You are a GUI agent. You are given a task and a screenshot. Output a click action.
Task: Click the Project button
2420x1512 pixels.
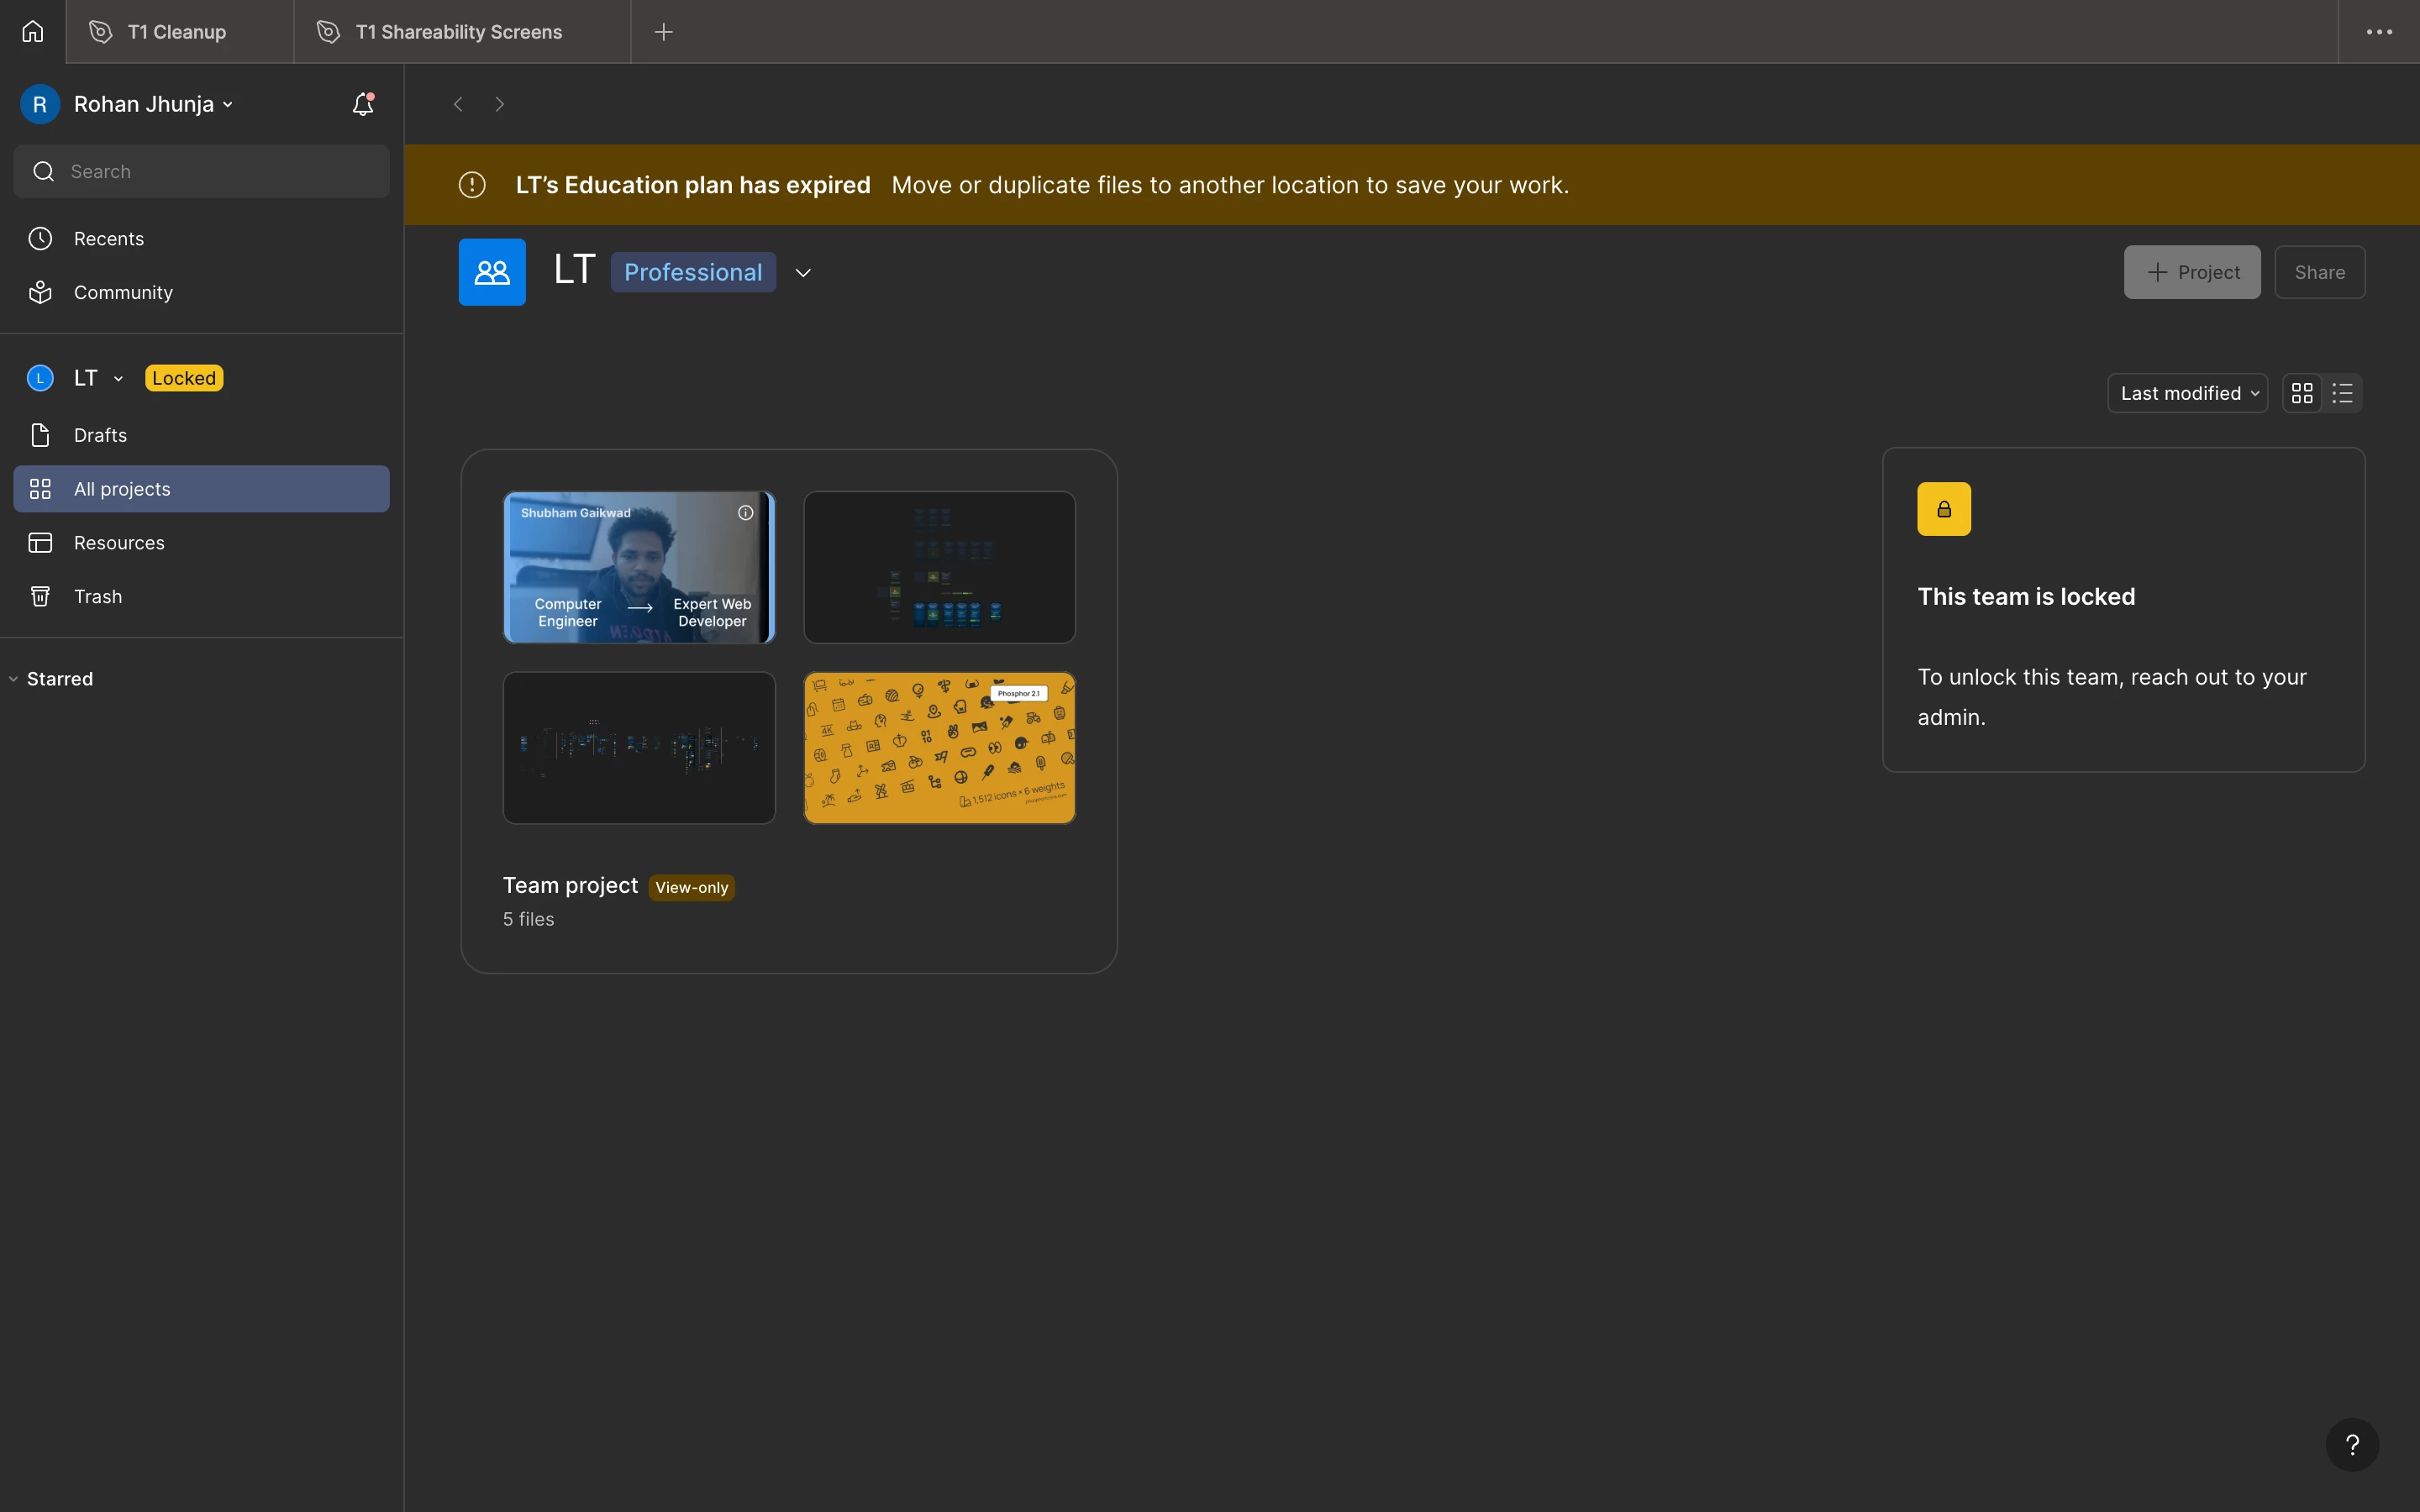(x=2192, y=272)
